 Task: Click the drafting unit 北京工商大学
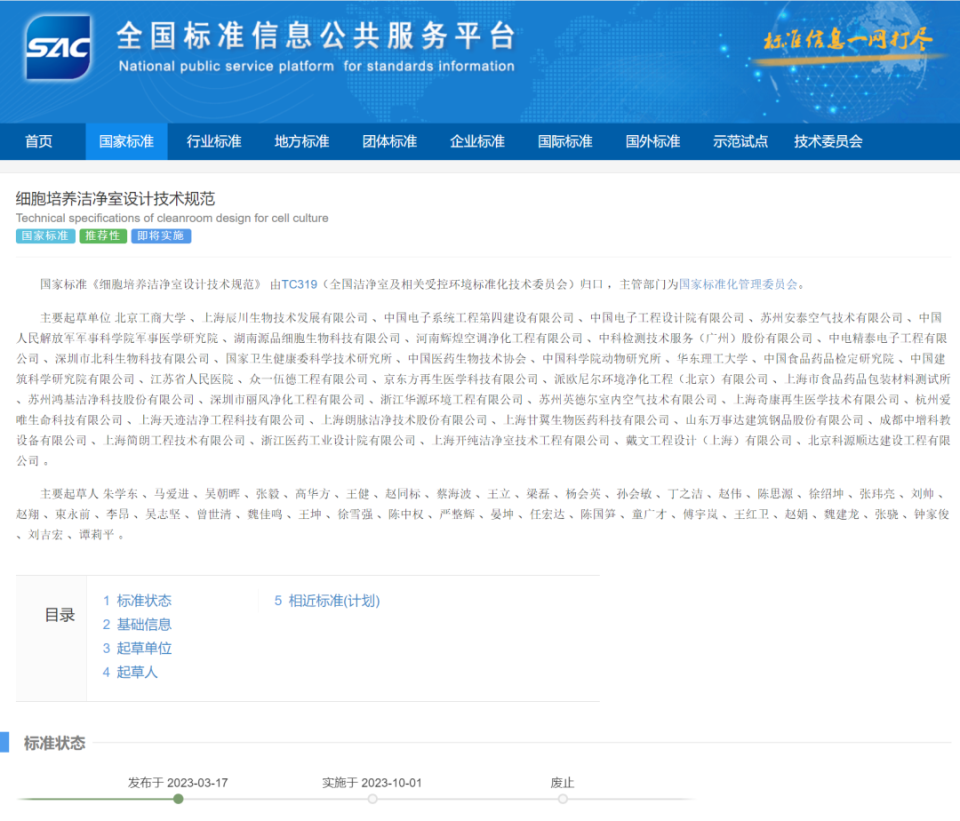tap(151, 318)
